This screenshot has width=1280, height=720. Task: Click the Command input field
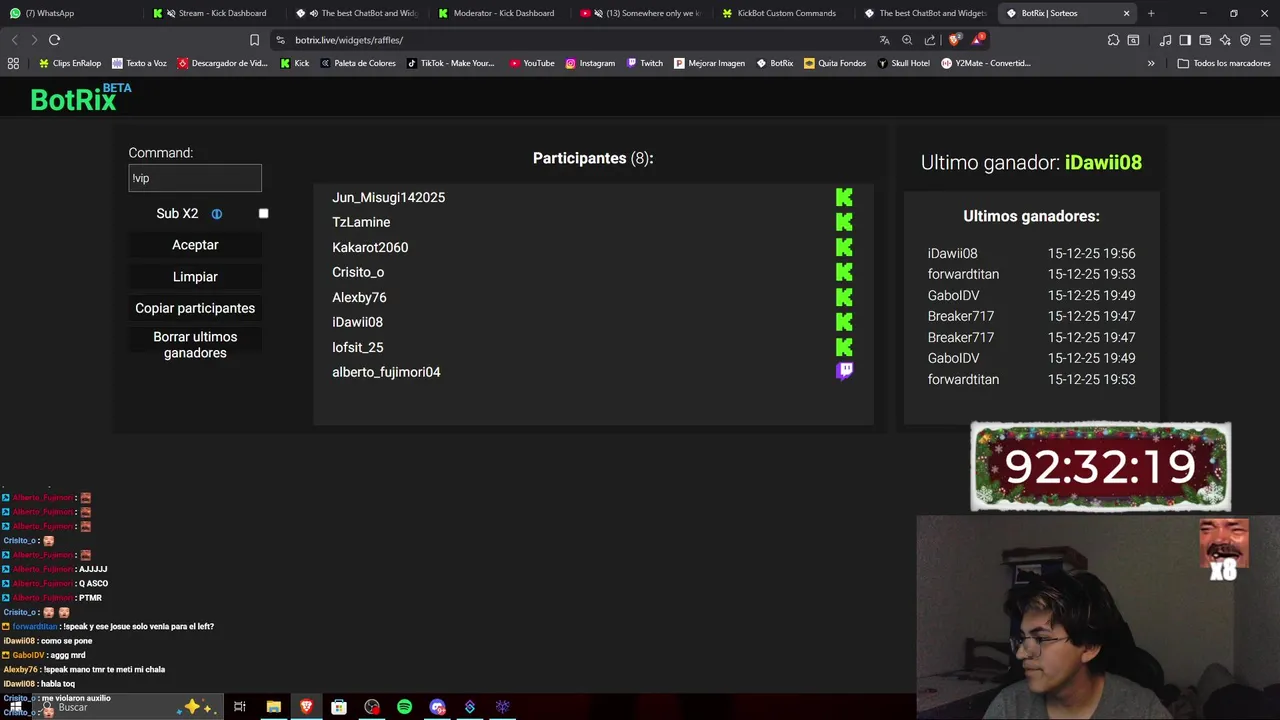[195, 178]
